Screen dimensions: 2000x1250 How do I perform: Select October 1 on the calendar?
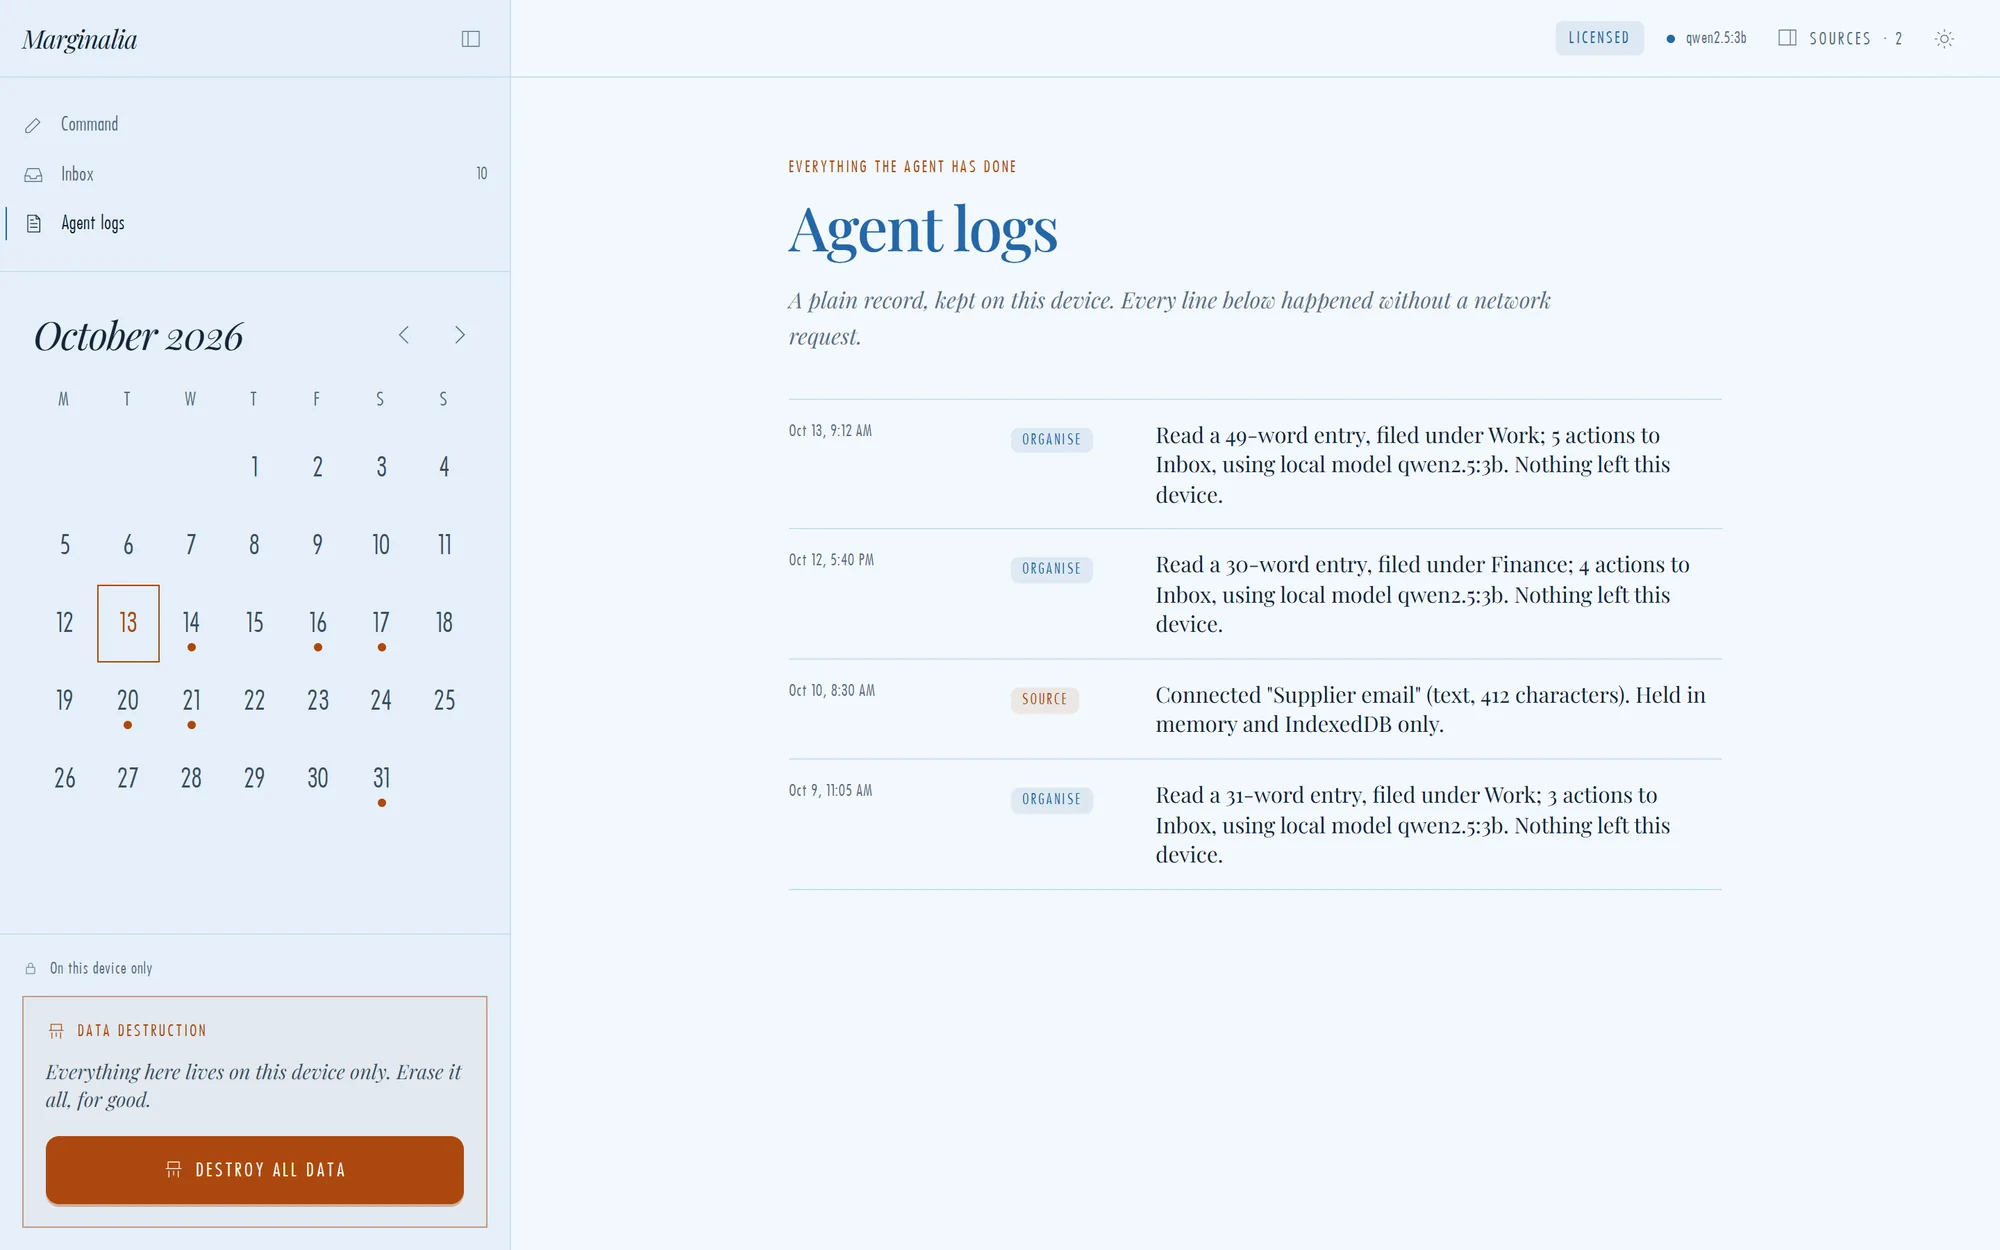[254, 467]
